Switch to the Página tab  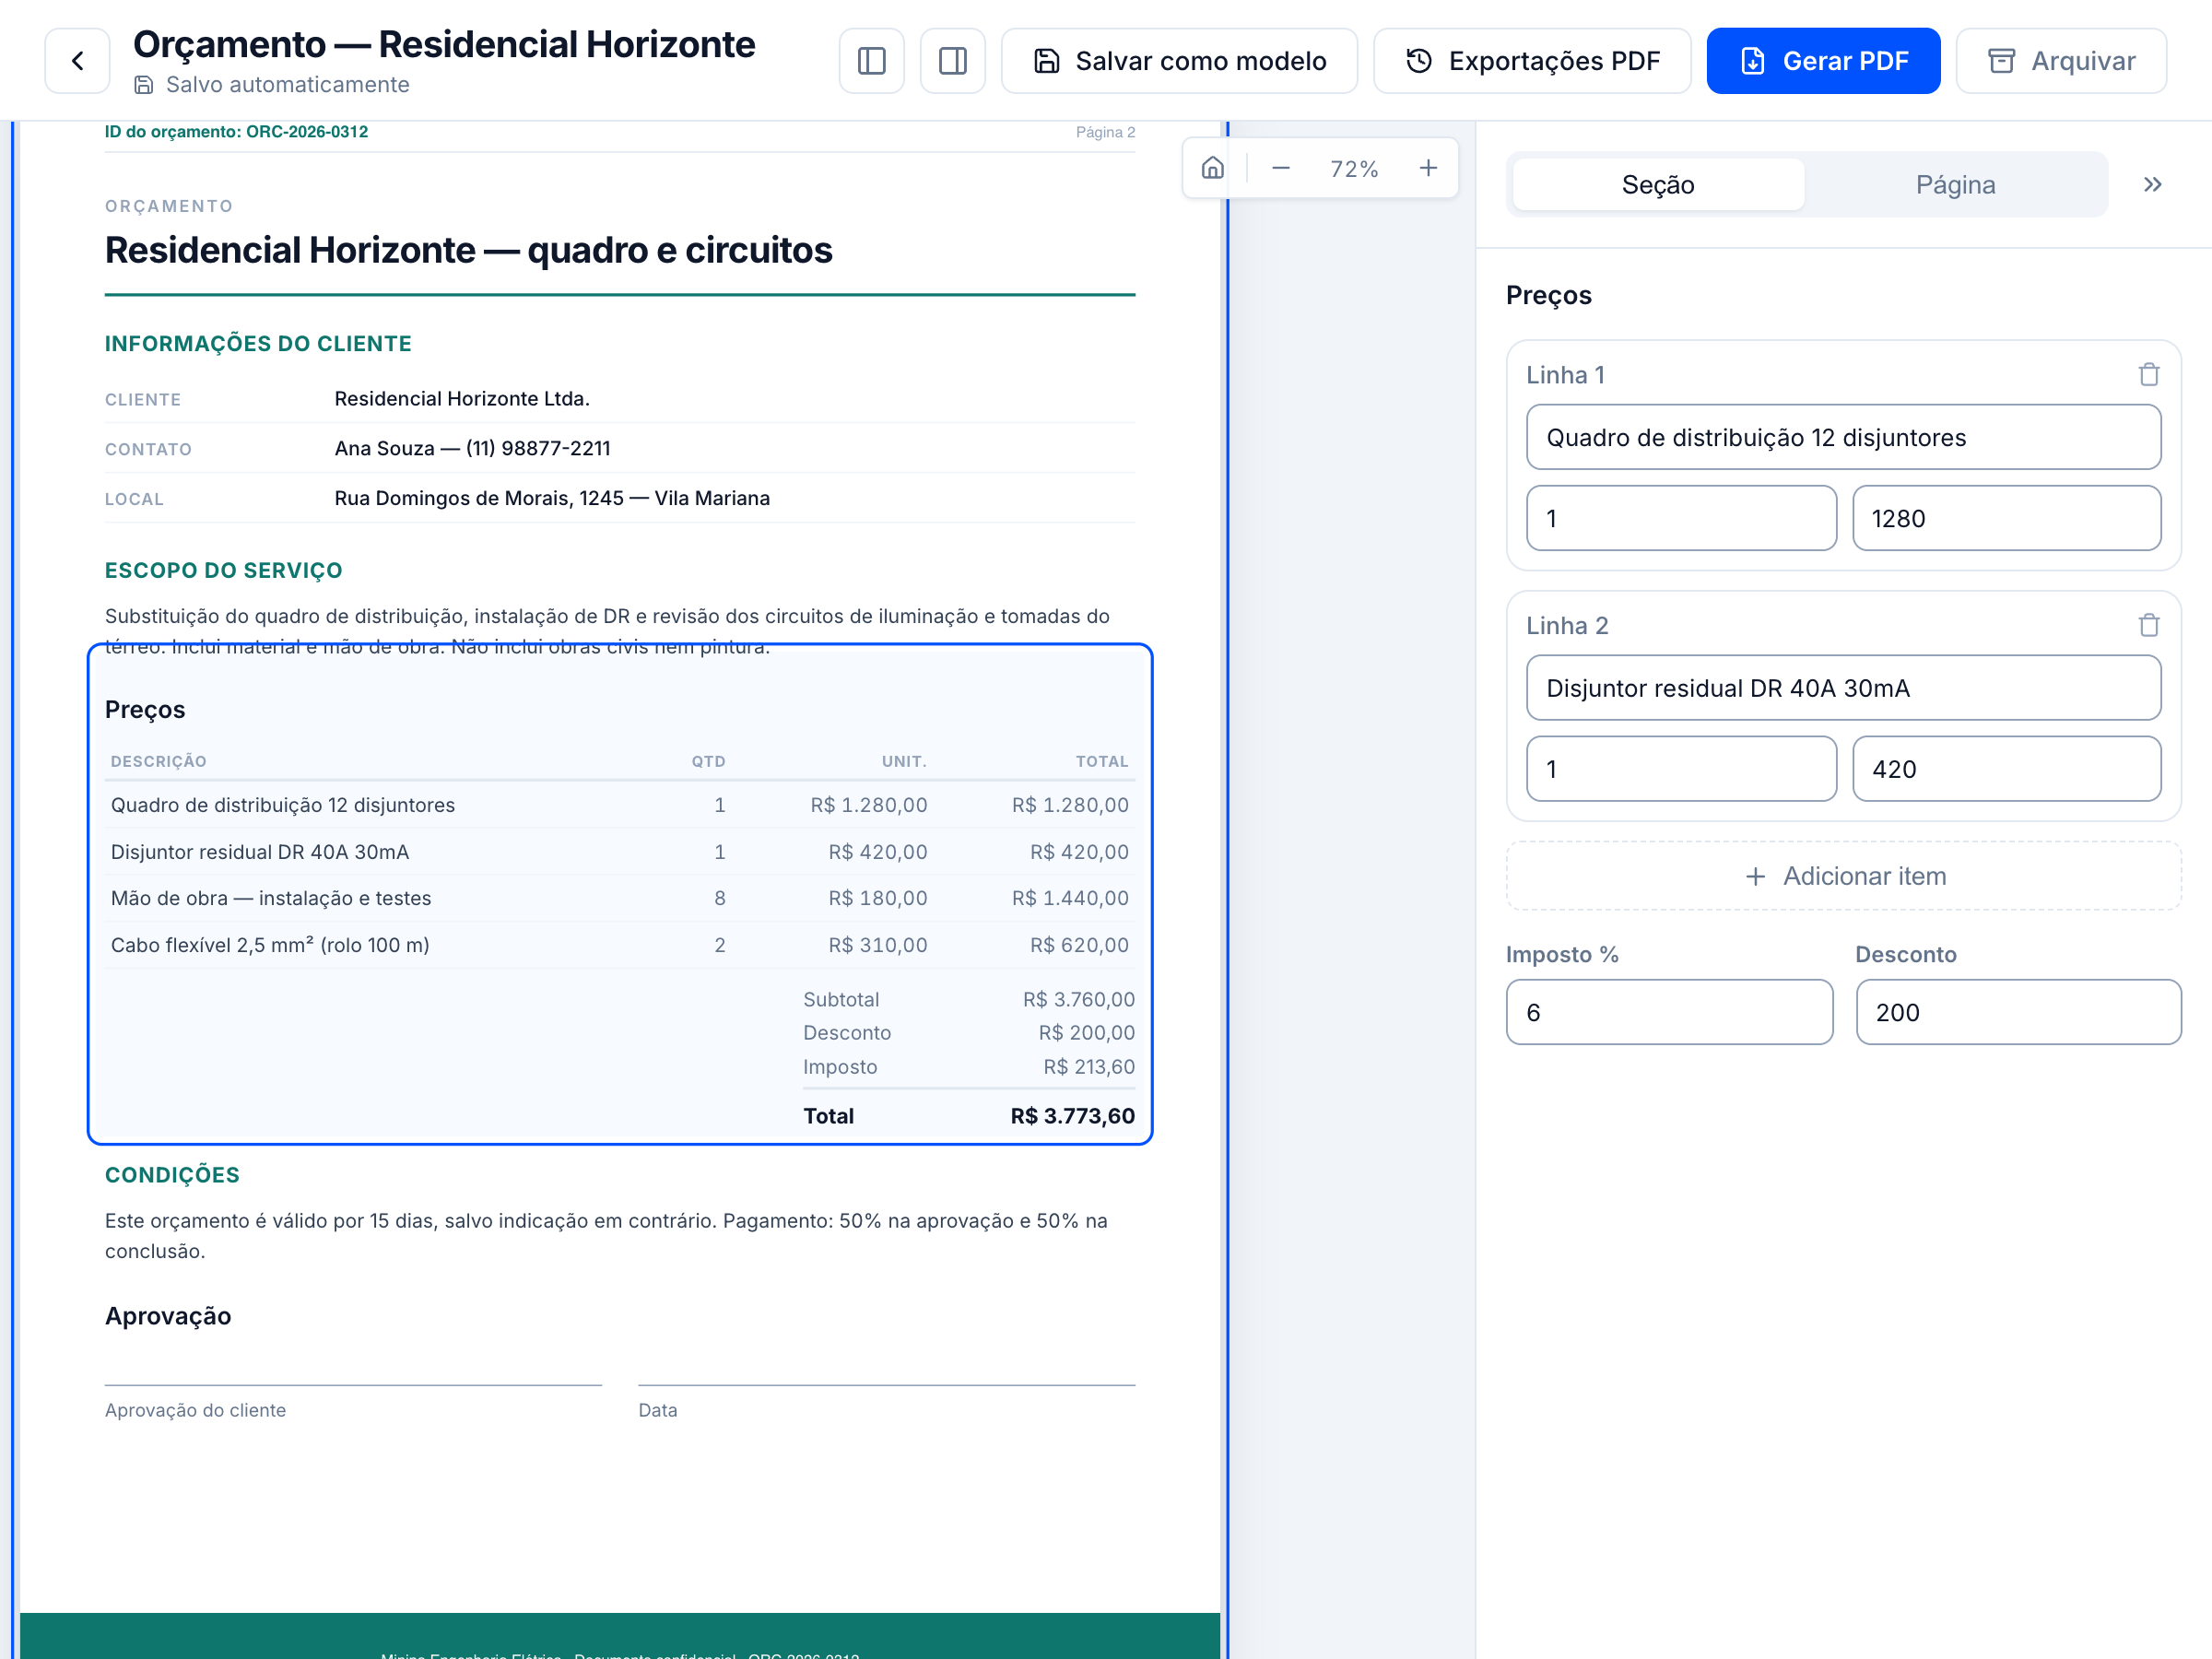1955,185
